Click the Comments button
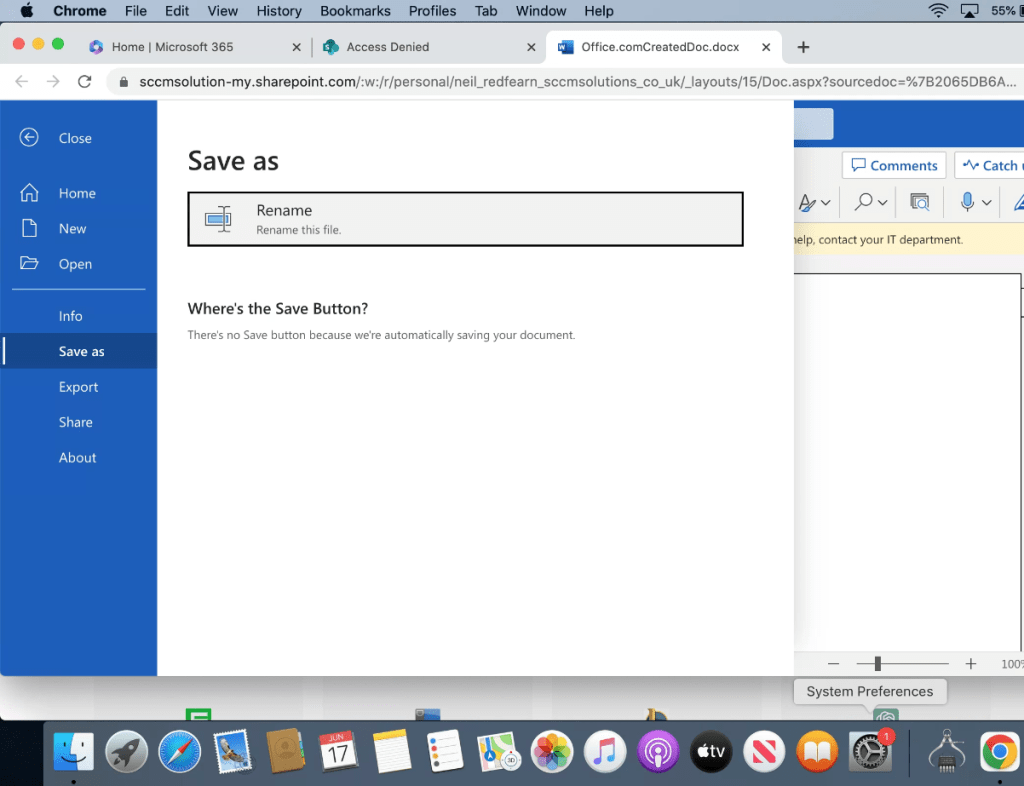Image resolution: width=1024 pixels, height=786 pixels. pyautogui.click(x=894, y=166)
